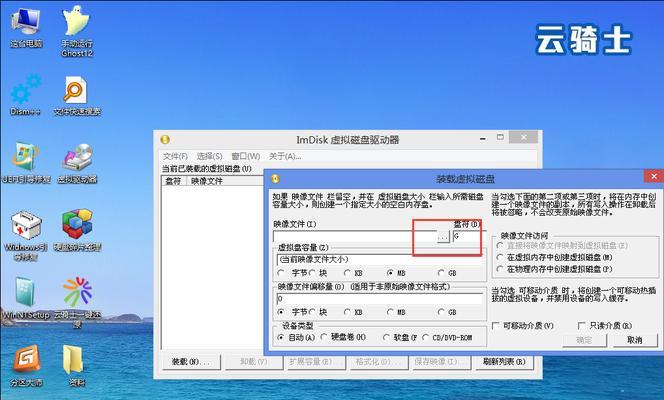
Task: Click the 映像文件偏移量 offset field
Action: pos(380,299)
